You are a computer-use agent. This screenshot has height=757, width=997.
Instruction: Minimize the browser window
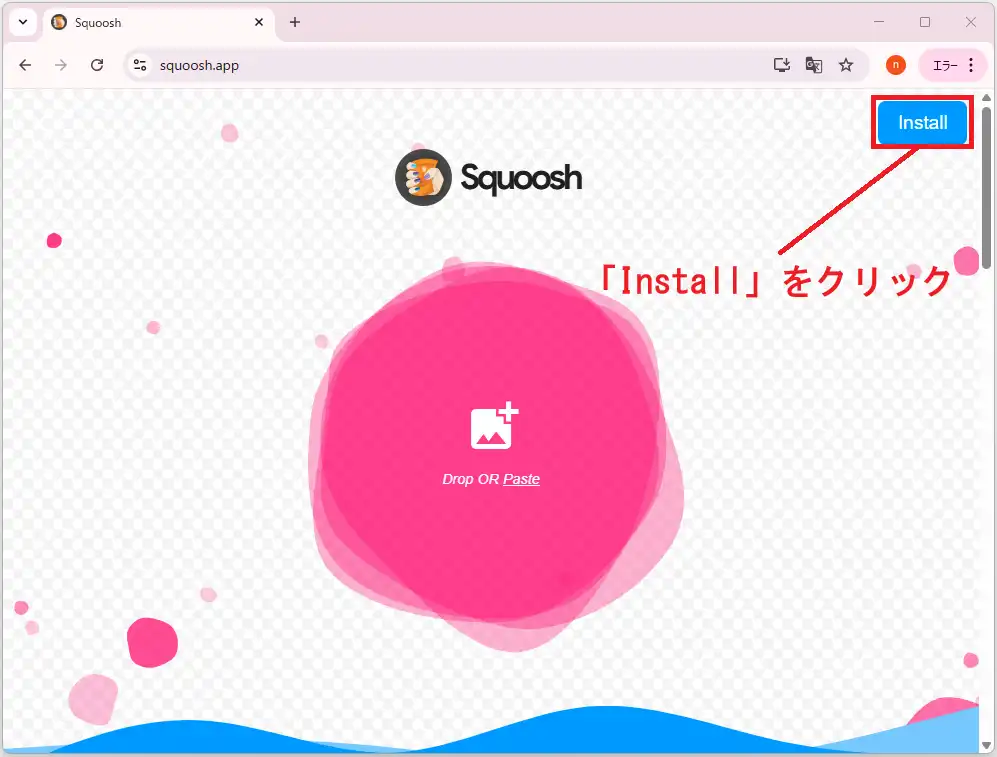[879, 22]
